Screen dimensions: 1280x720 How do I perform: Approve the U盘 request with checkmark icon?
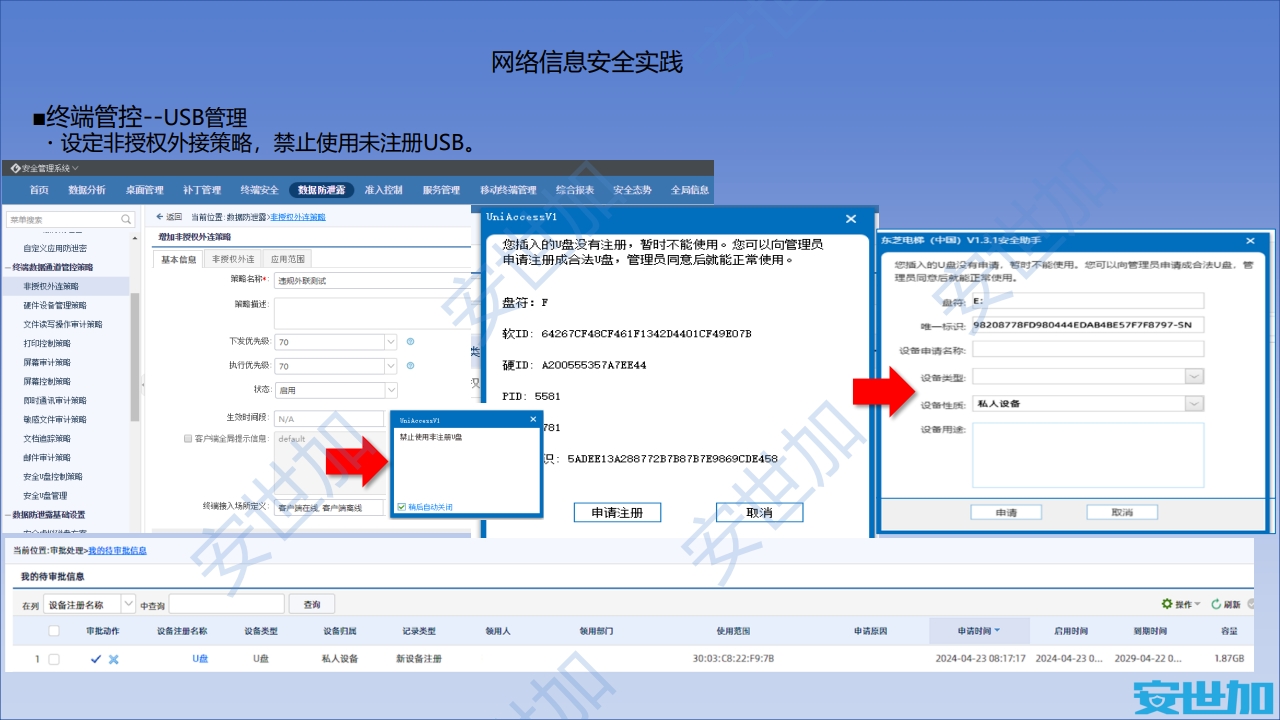point(96,659)
